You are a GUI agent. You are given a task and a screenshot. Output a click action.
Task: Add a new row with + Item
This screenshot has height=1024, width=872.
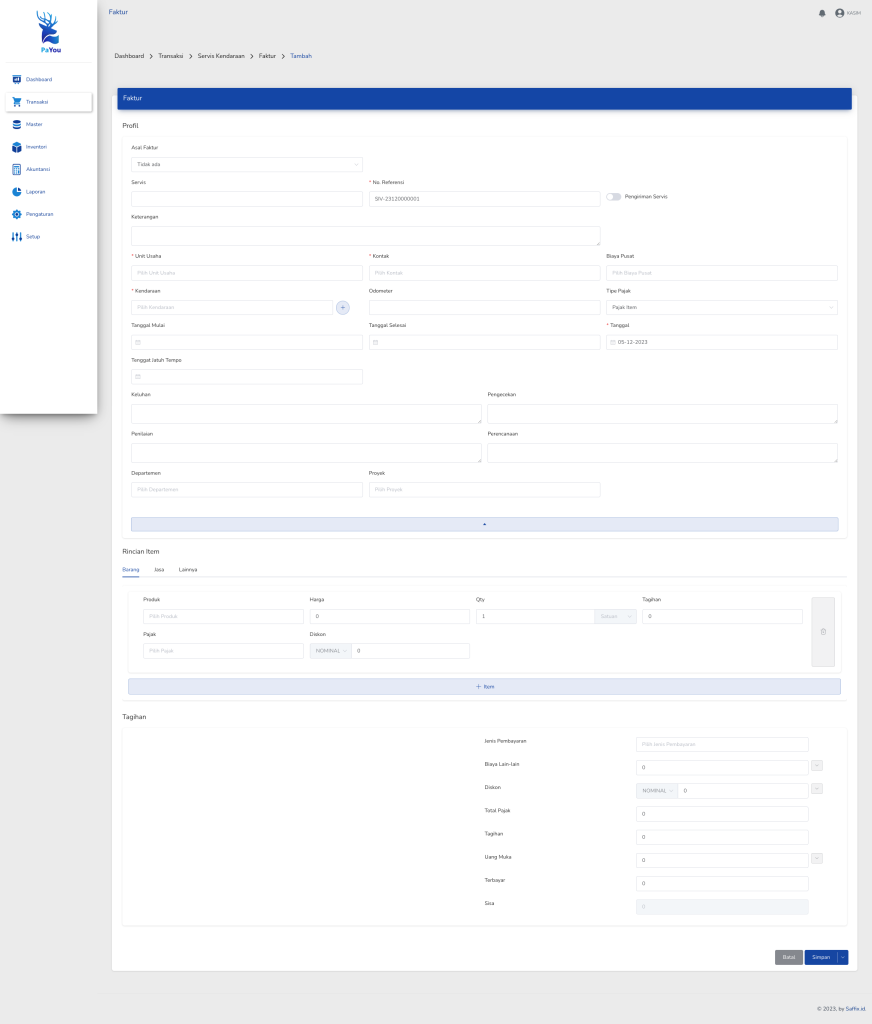(x=485, y=686)
